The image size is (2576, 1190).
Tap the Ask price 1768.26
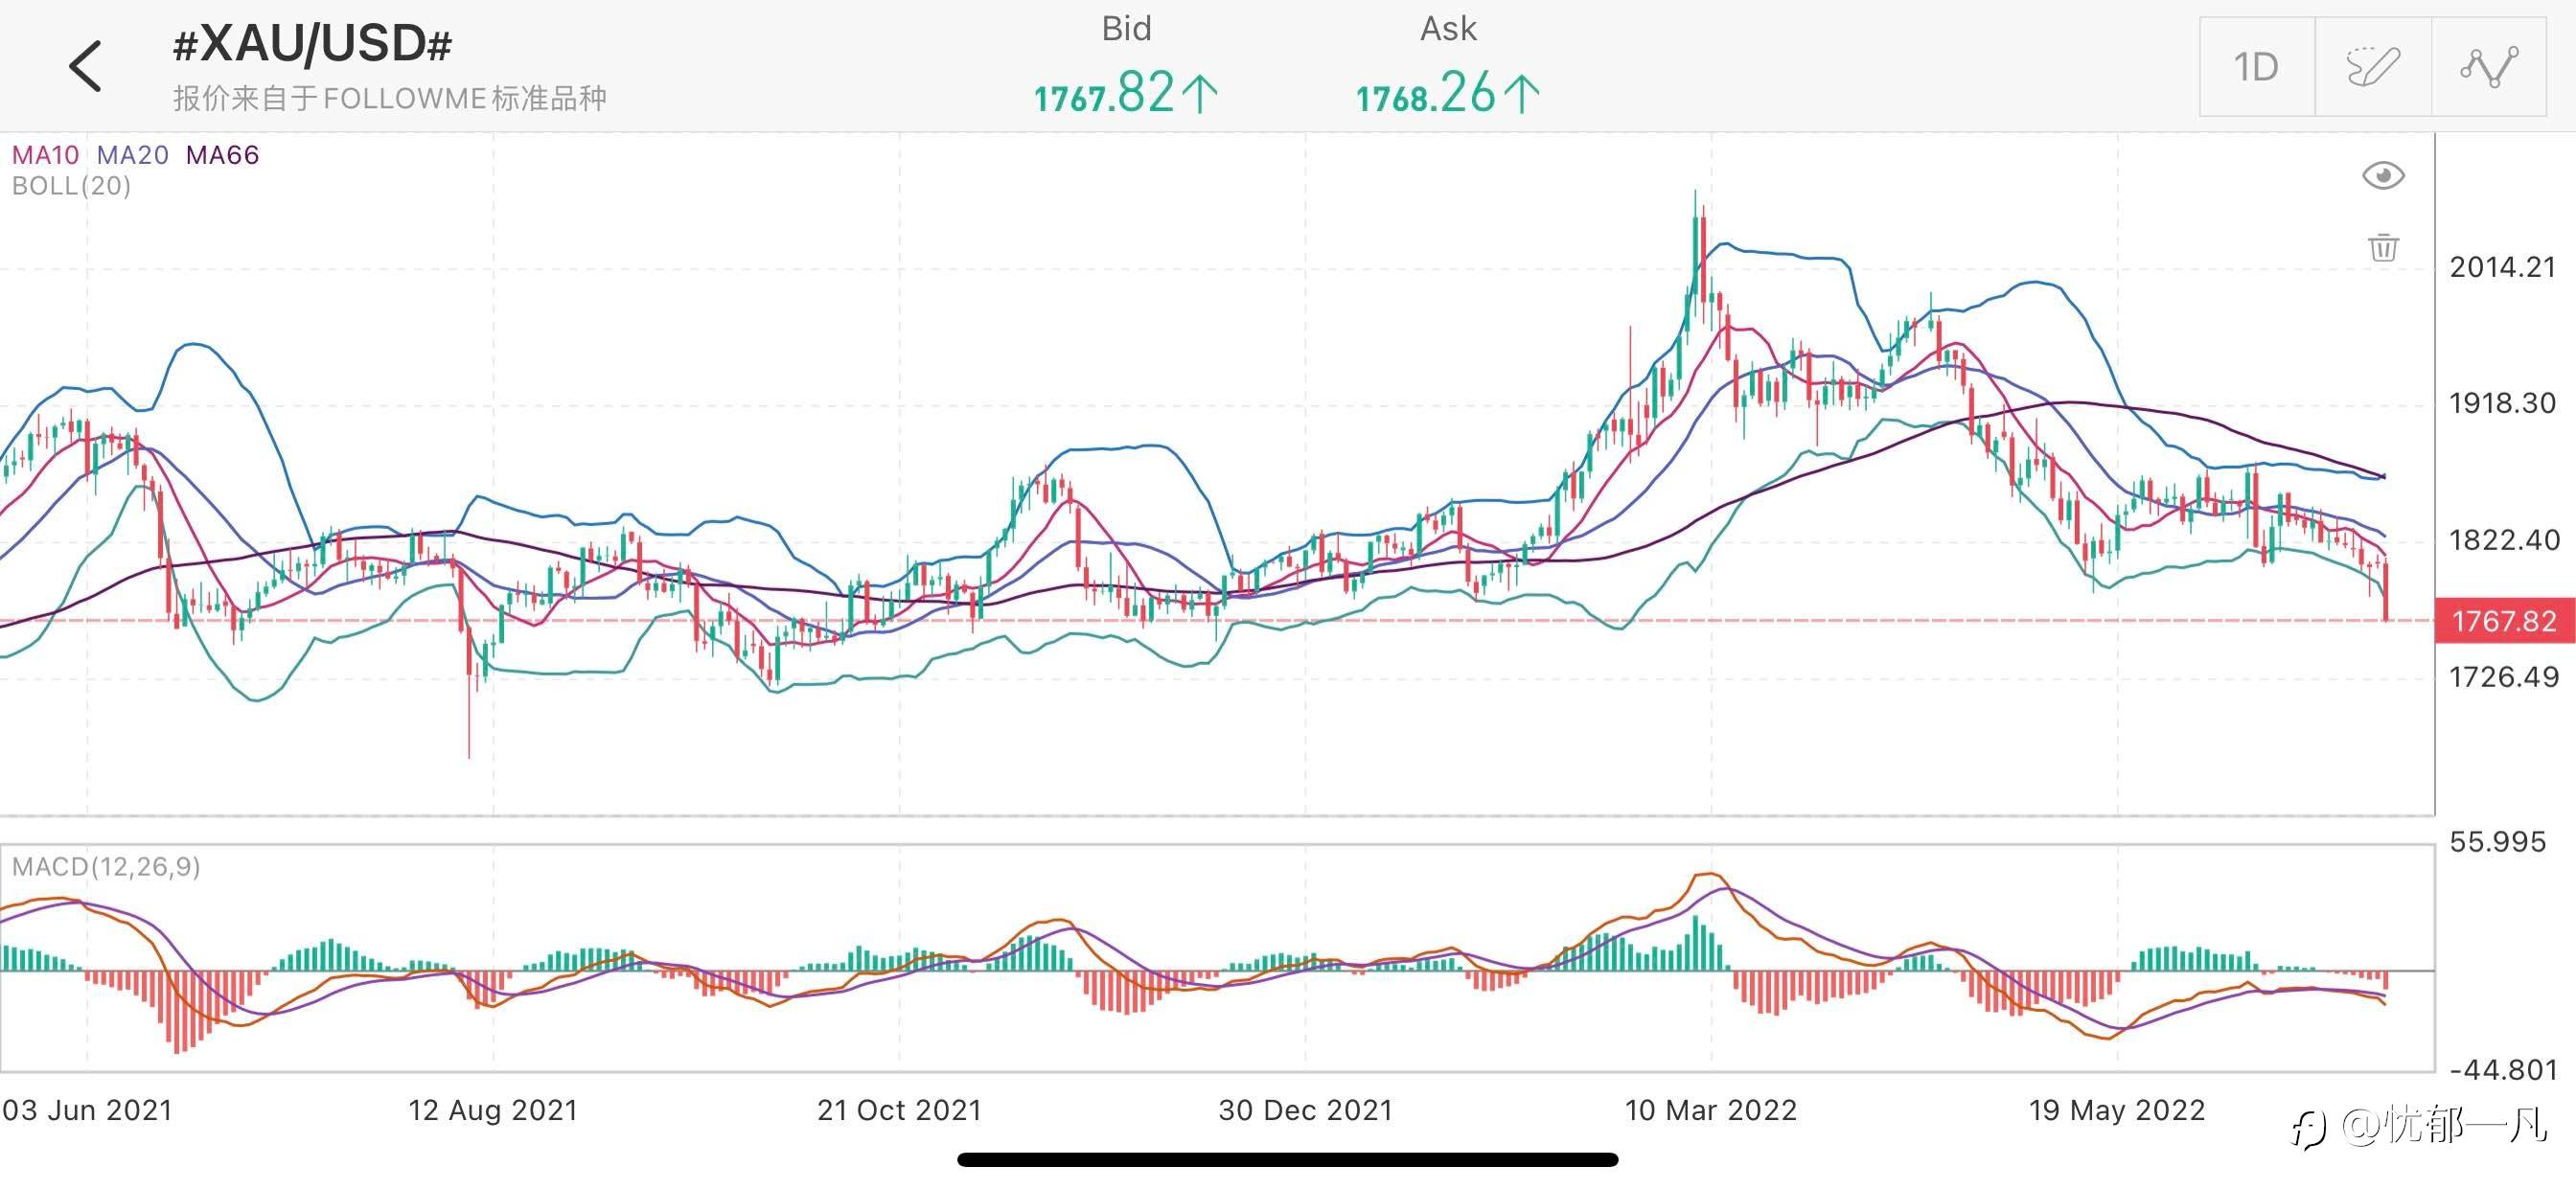coord(1447,94)
